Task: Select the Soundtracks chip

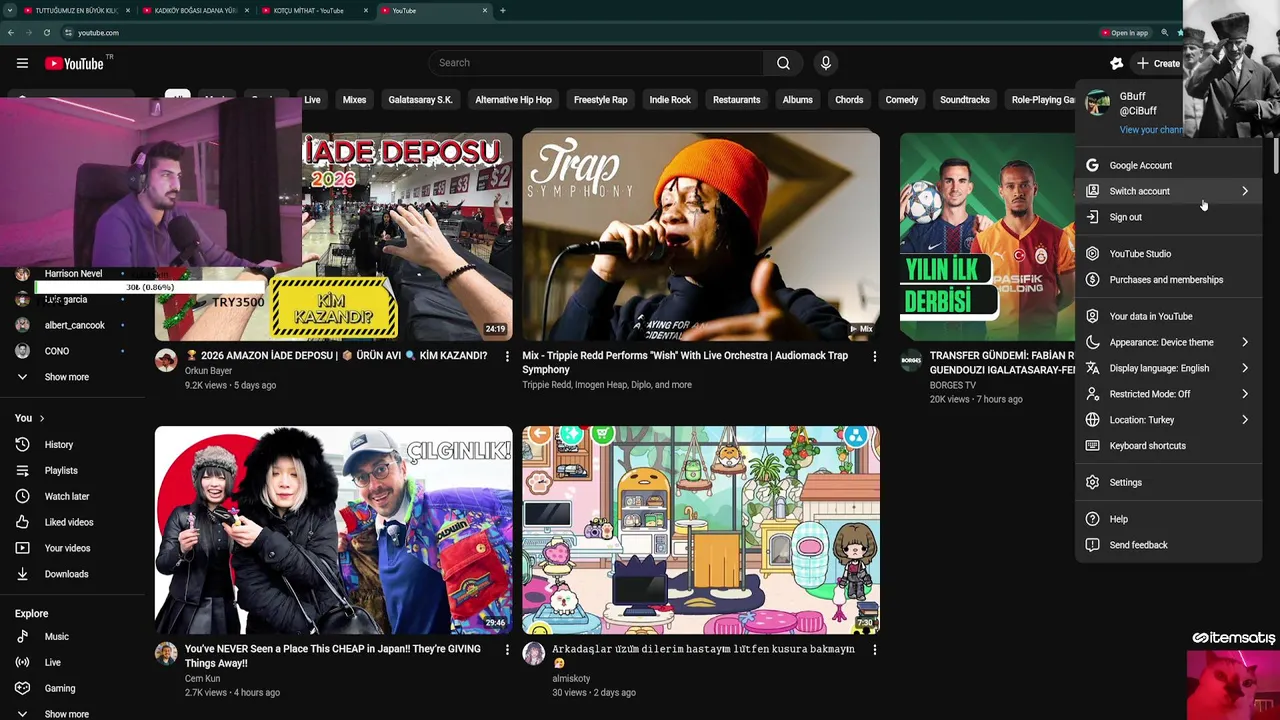Action: click(964, 100)
